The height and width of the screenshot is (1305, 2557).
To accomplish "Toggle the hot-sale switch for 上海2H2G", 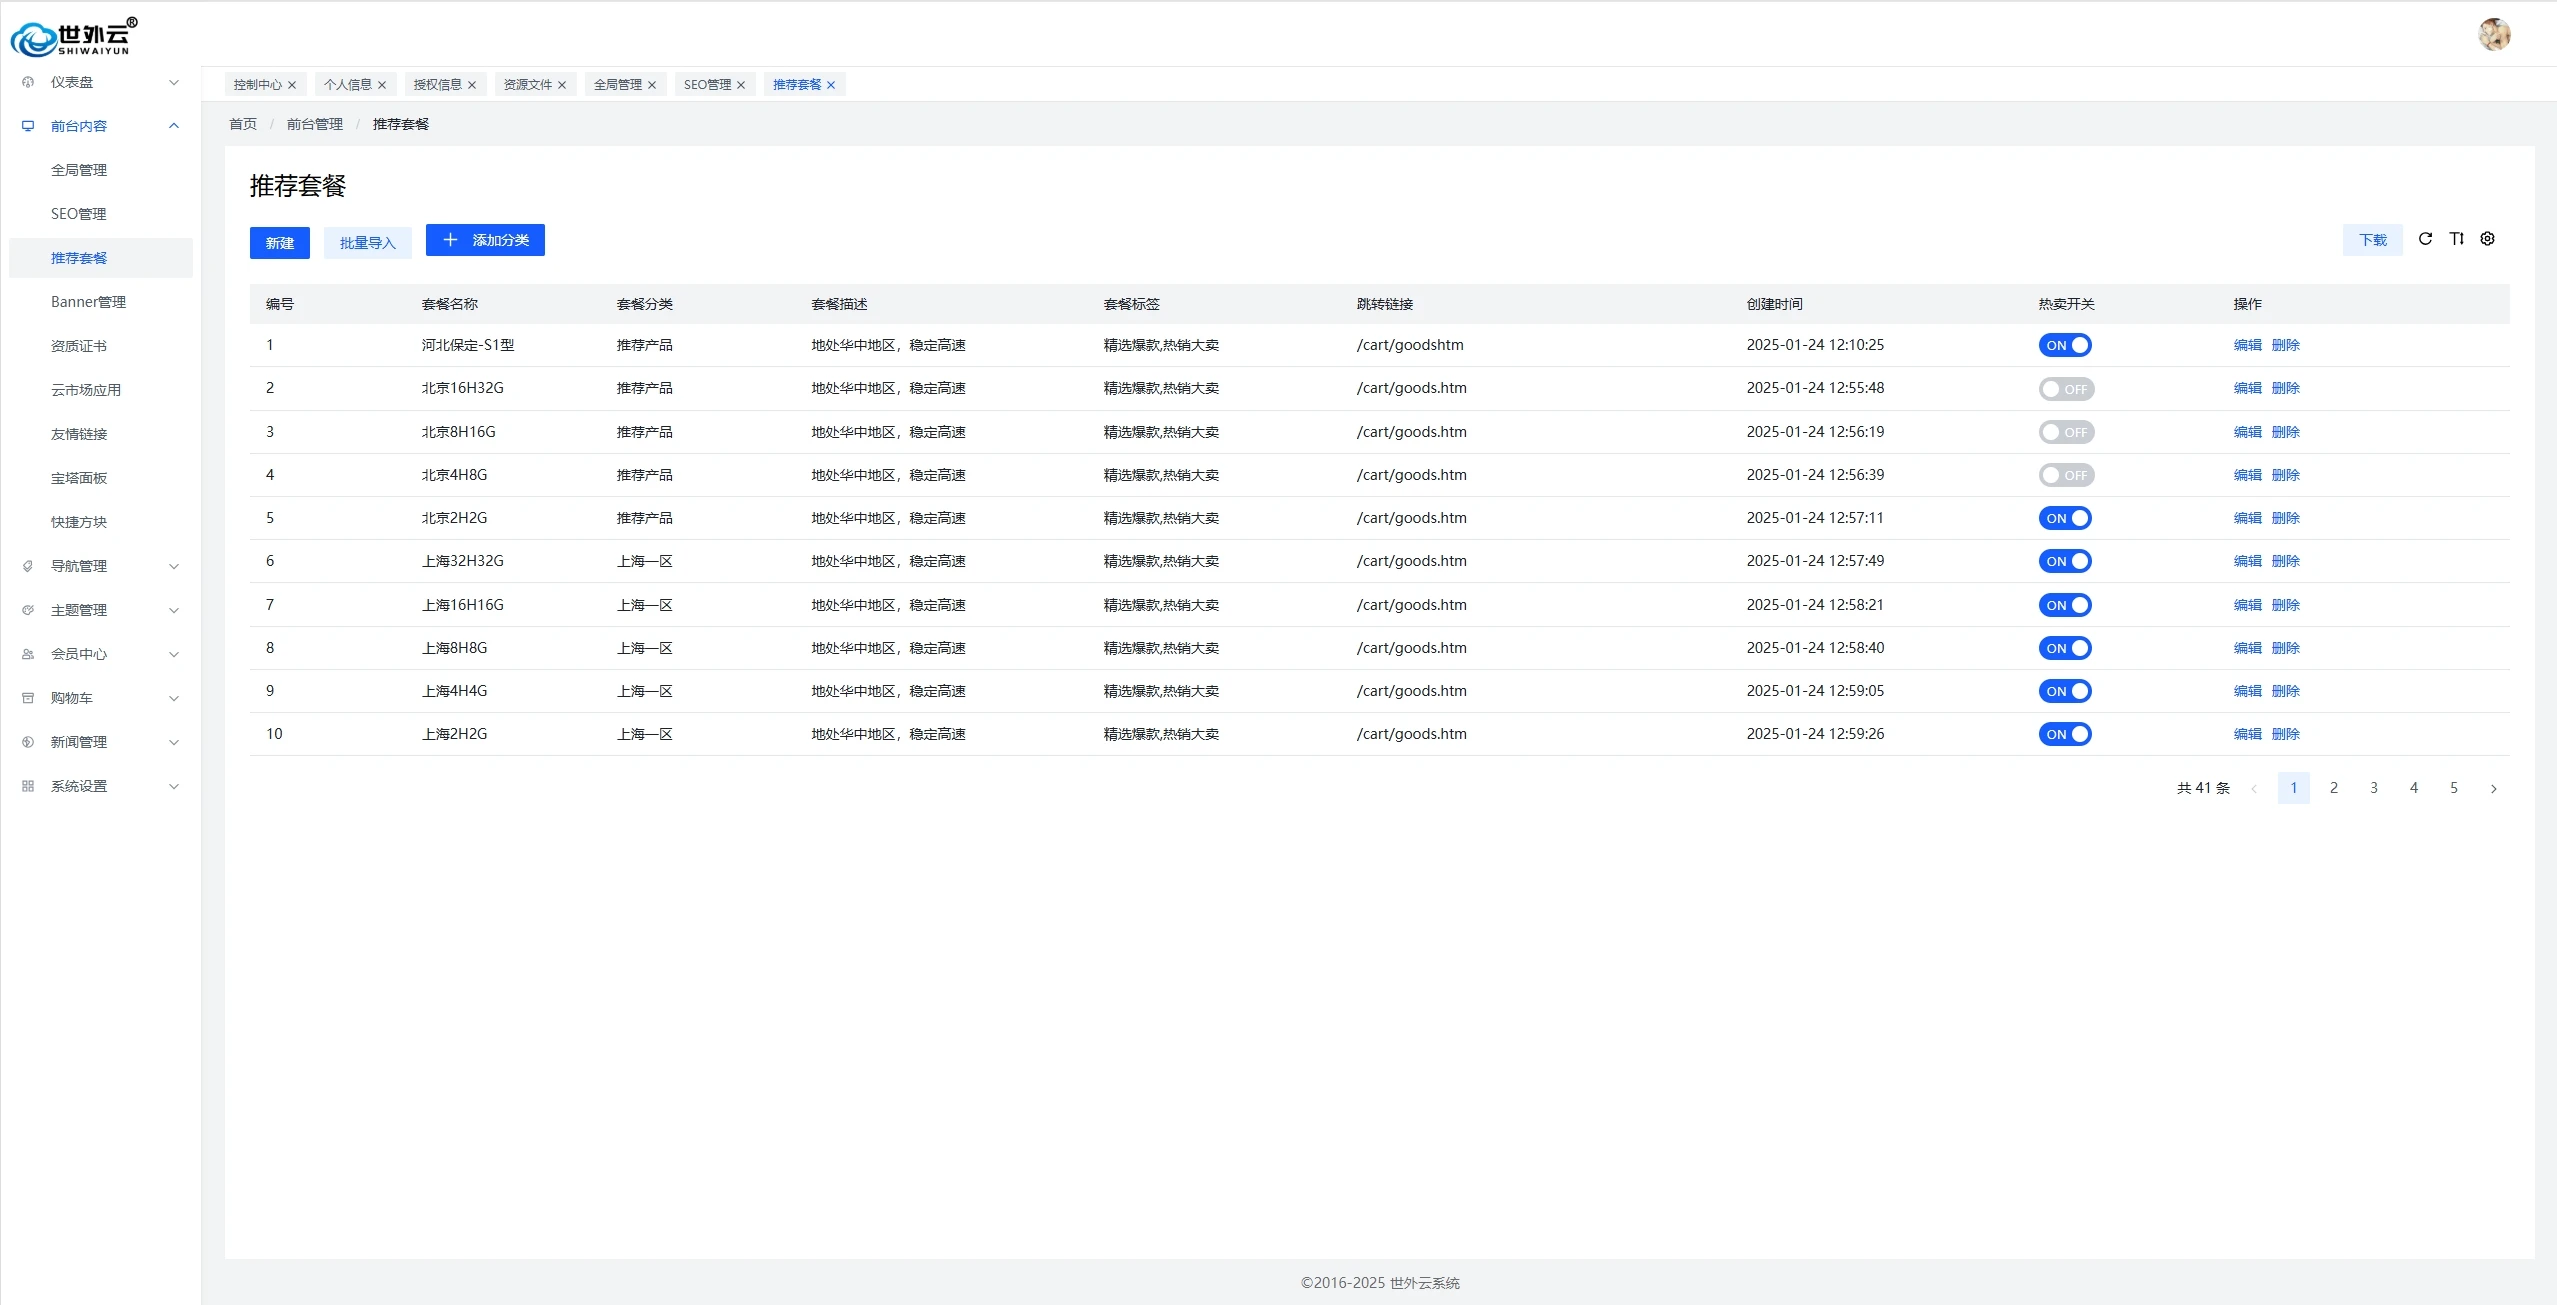I will point(2065,734).
